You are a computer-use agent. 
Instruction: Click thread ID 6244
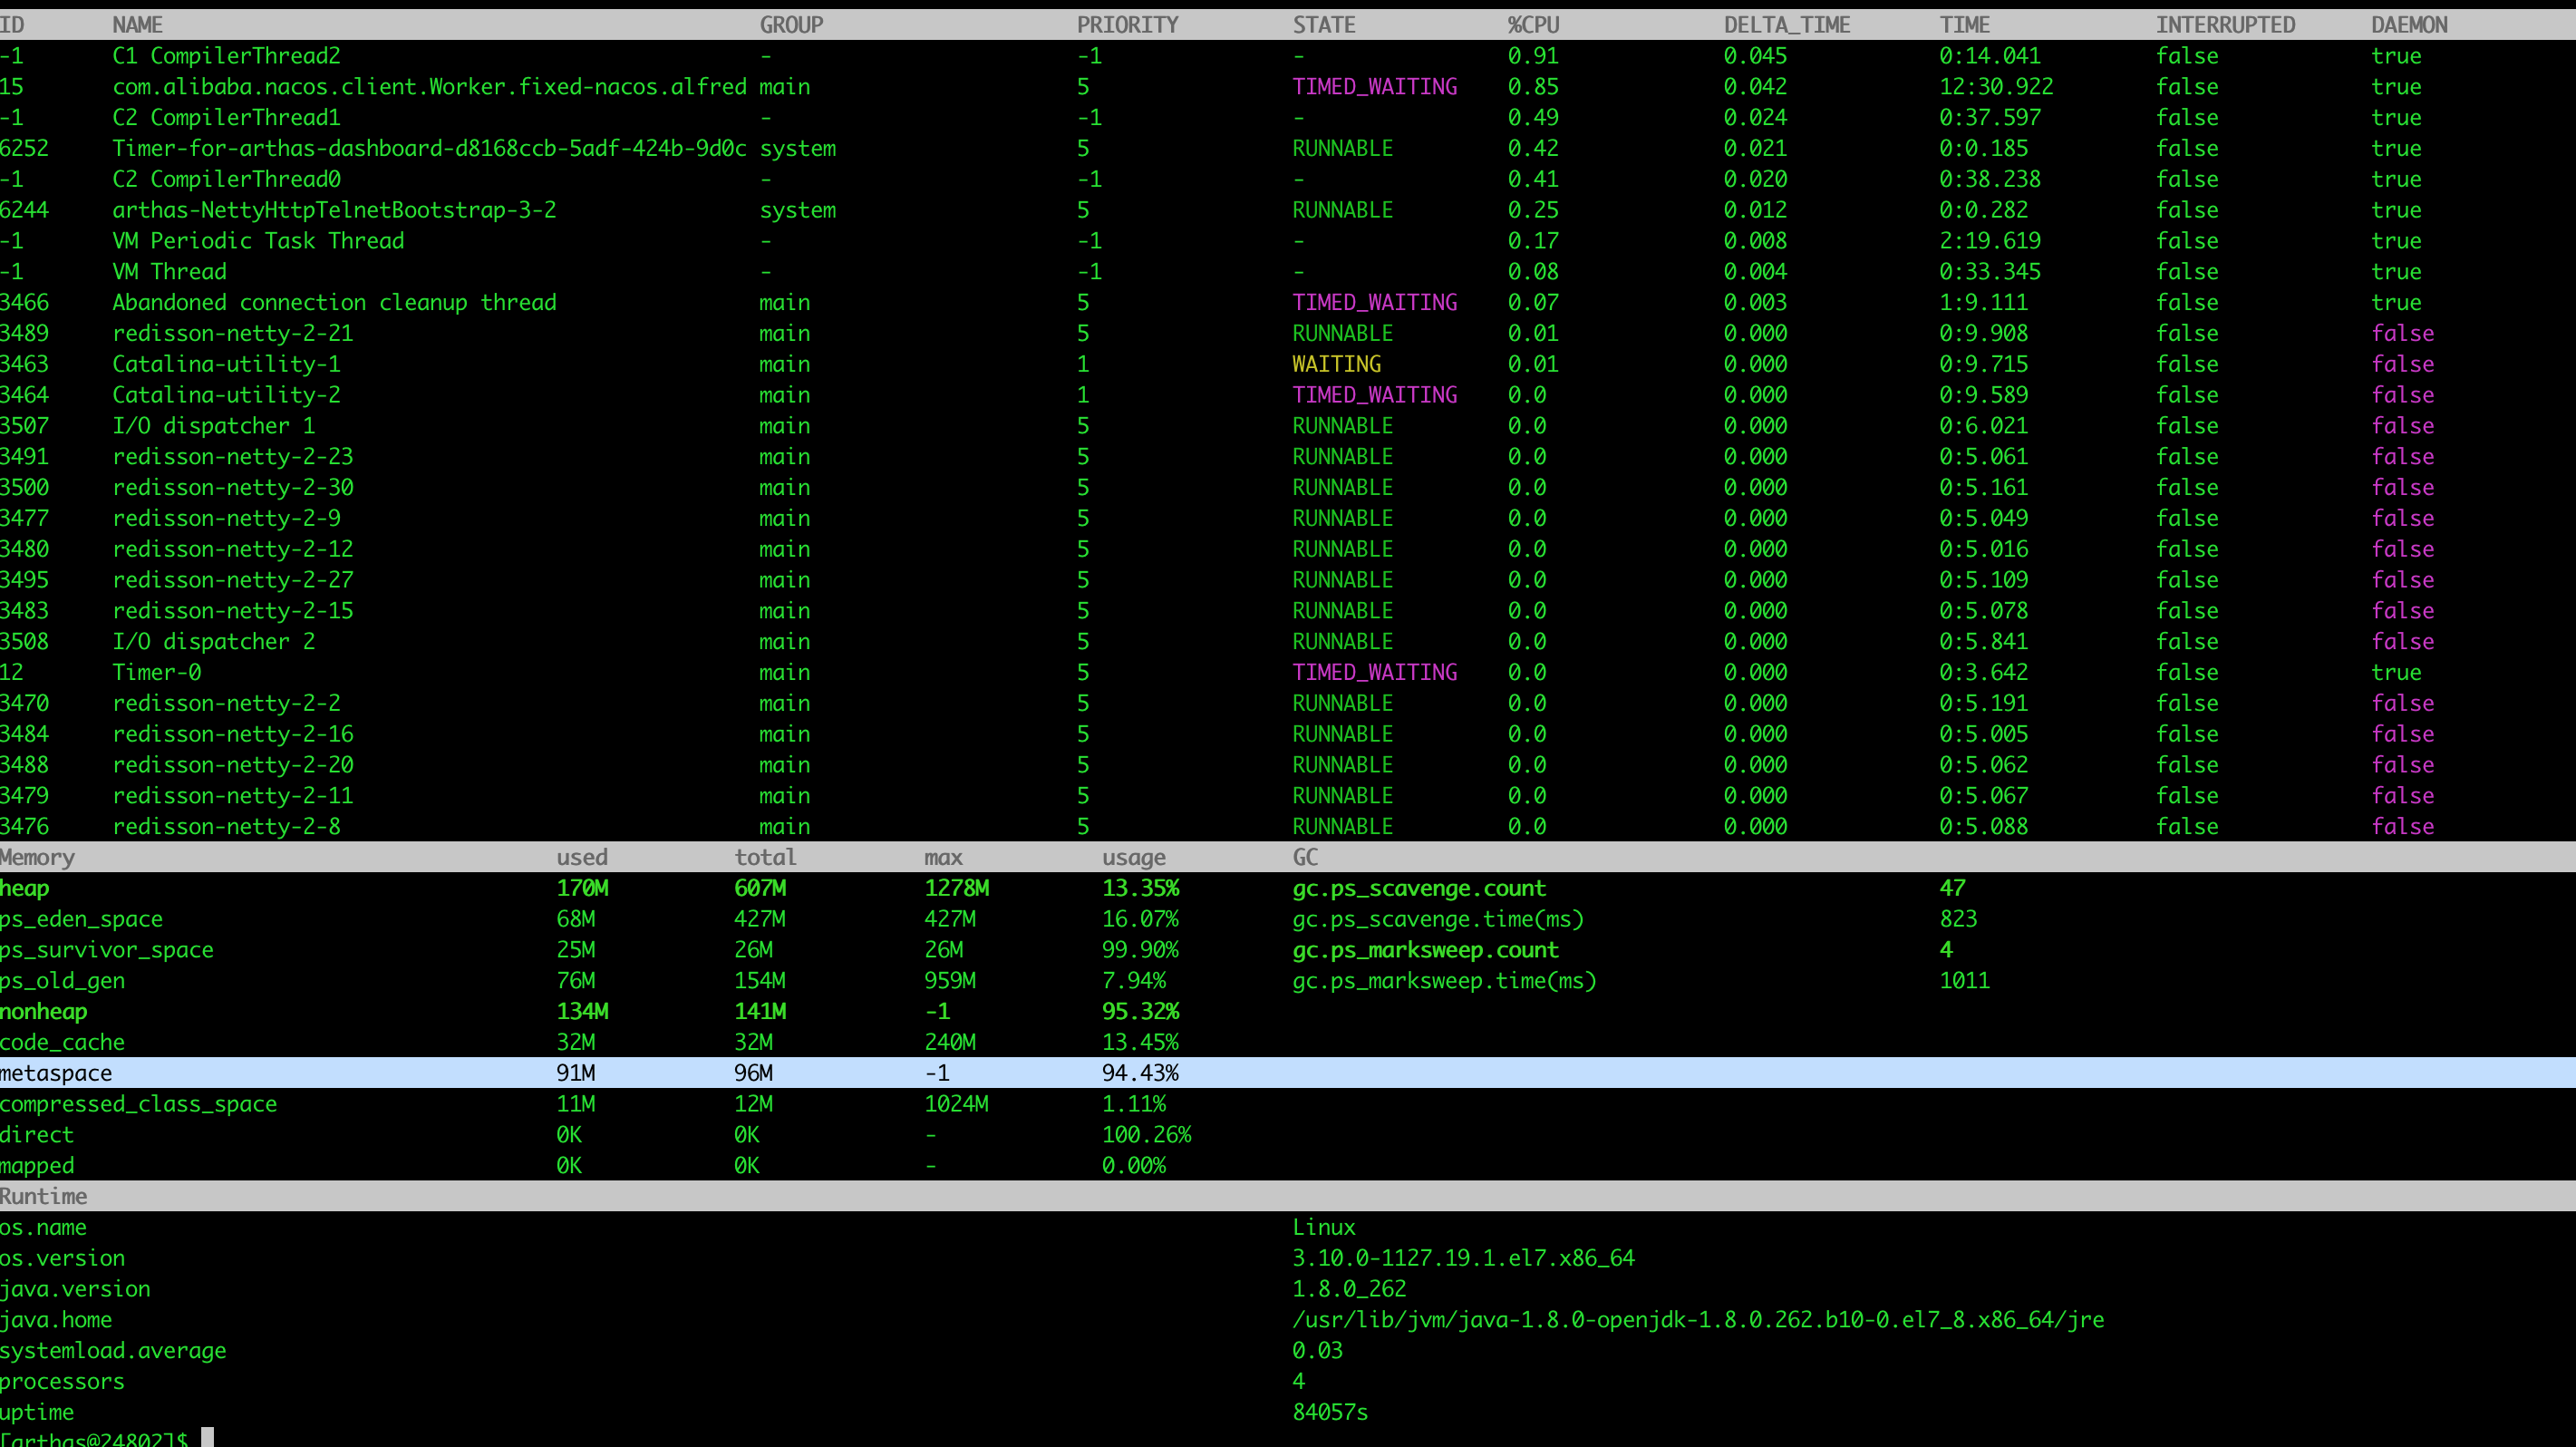(24, 210)
